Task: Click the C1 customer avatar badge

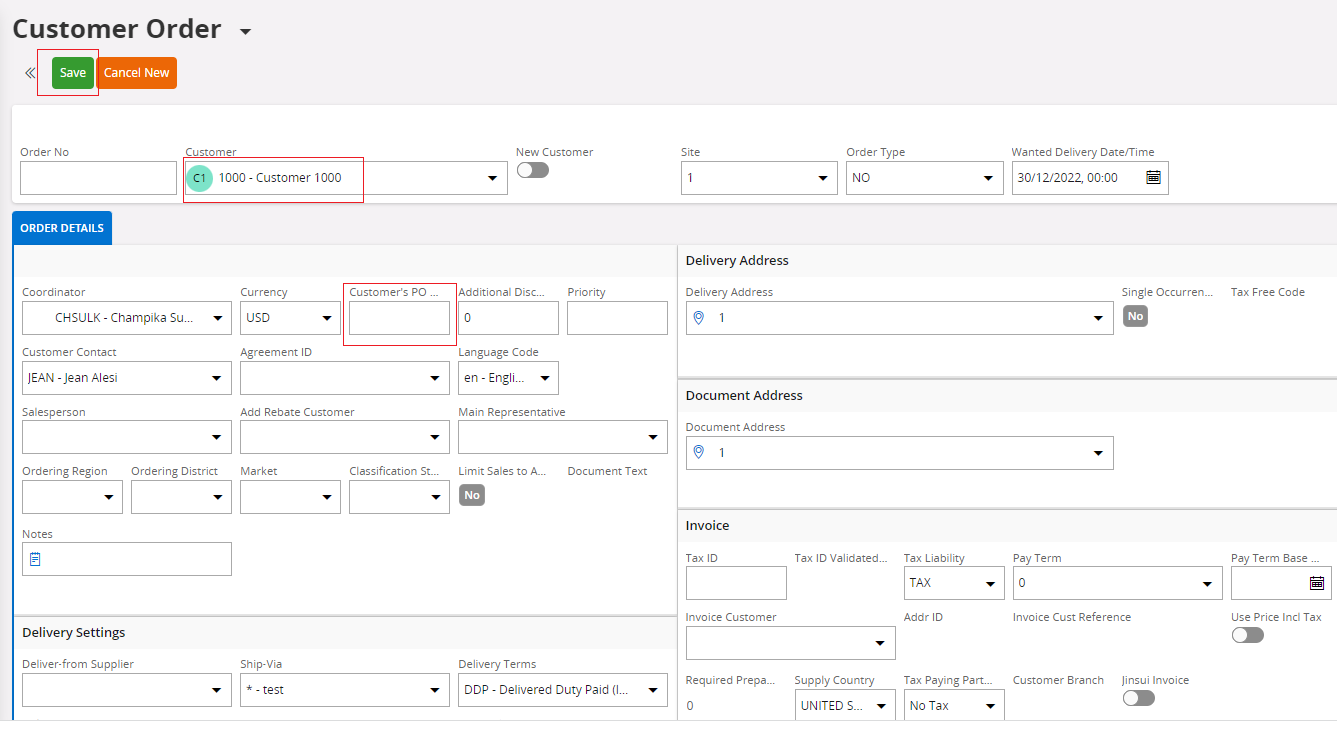Action: [200, 178]
